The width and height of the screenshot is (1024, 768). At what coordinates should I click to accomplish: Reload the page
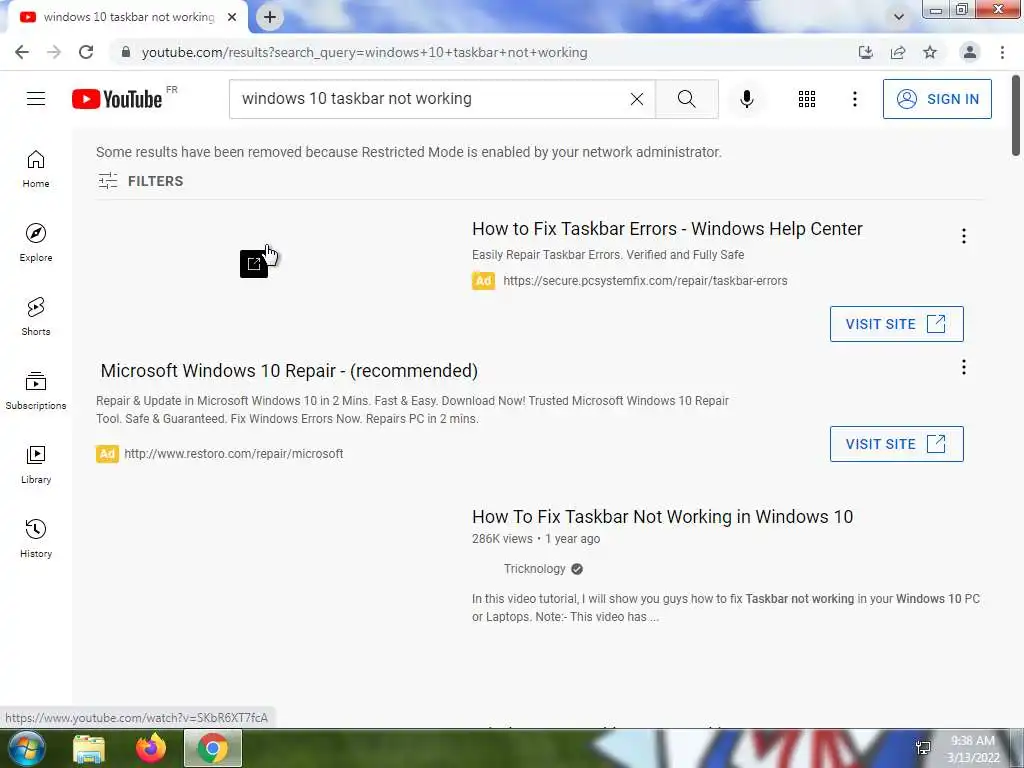coord(86,52)
